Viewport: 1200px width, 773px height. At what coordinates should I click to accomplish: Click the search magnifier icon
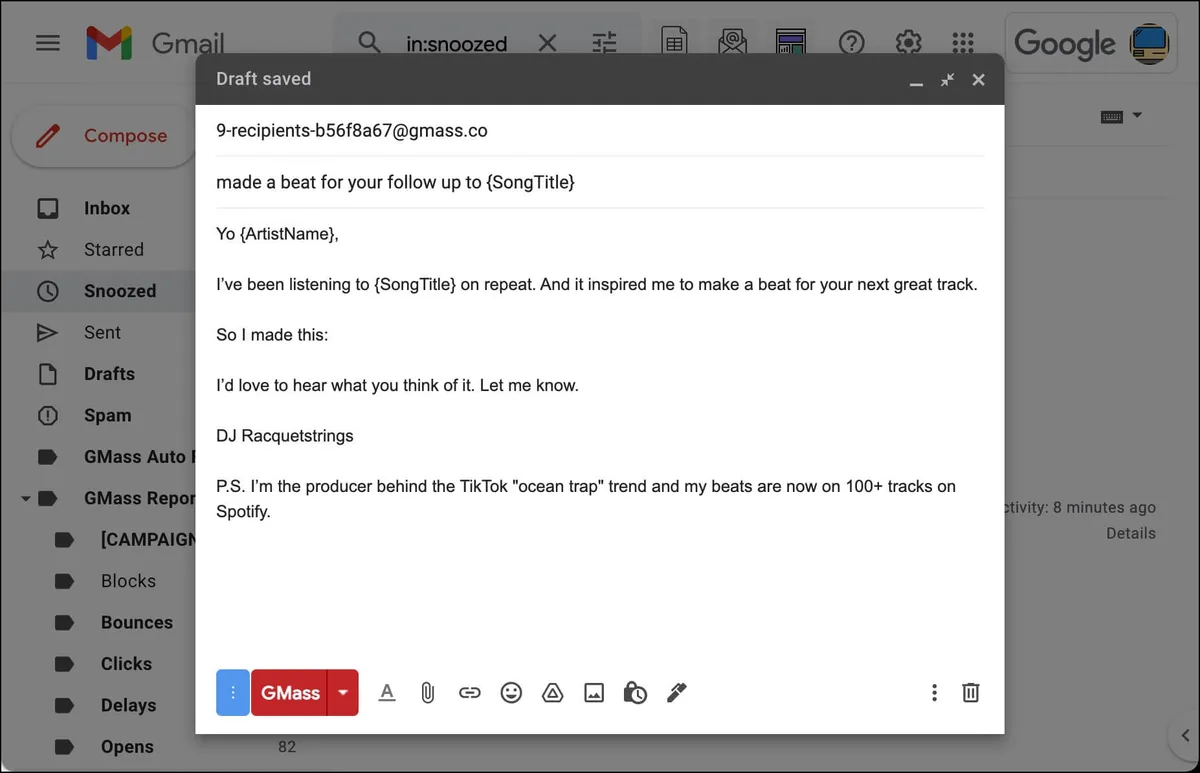point(370,43)
